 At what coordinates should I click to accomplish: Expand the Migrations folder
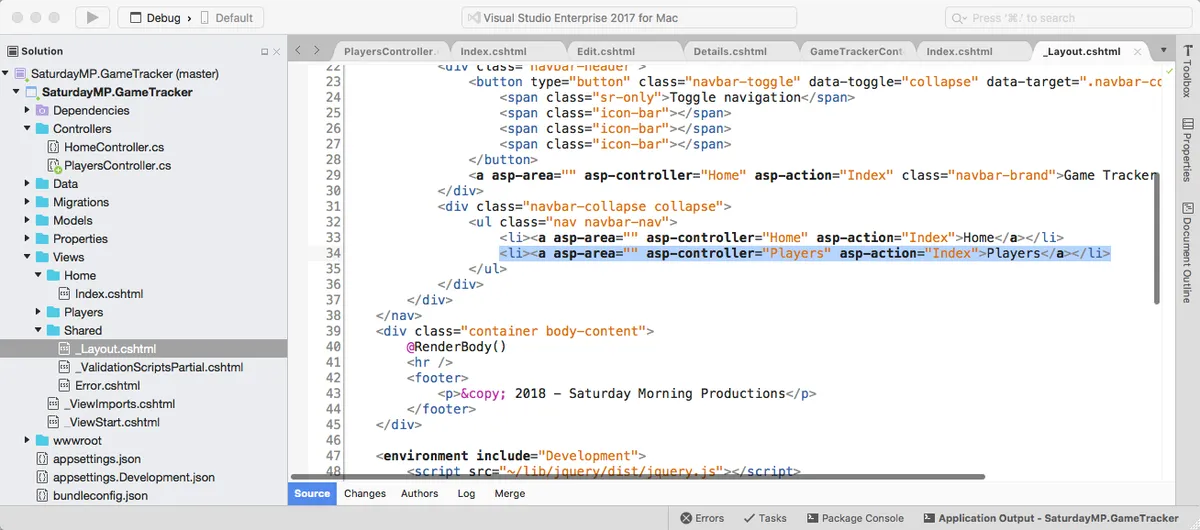(x=27, y=202)
